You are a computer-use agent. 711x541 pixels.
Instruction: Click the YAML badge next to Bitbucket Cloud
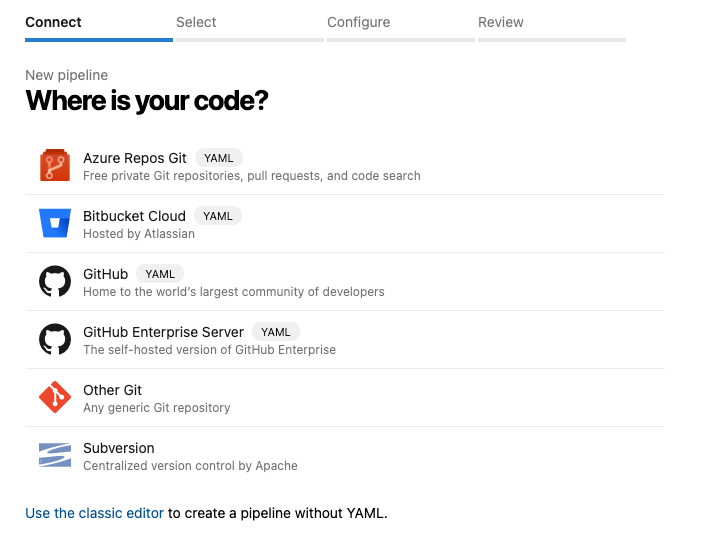coord(218,216)
